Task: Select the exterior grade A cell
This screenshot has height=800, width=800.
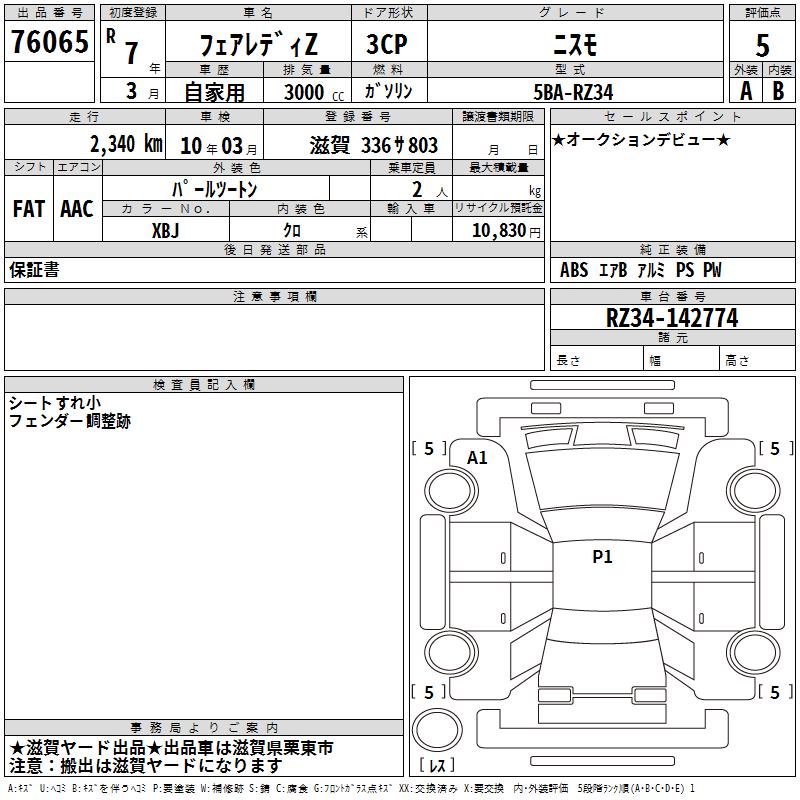Action: pos(745,90)
